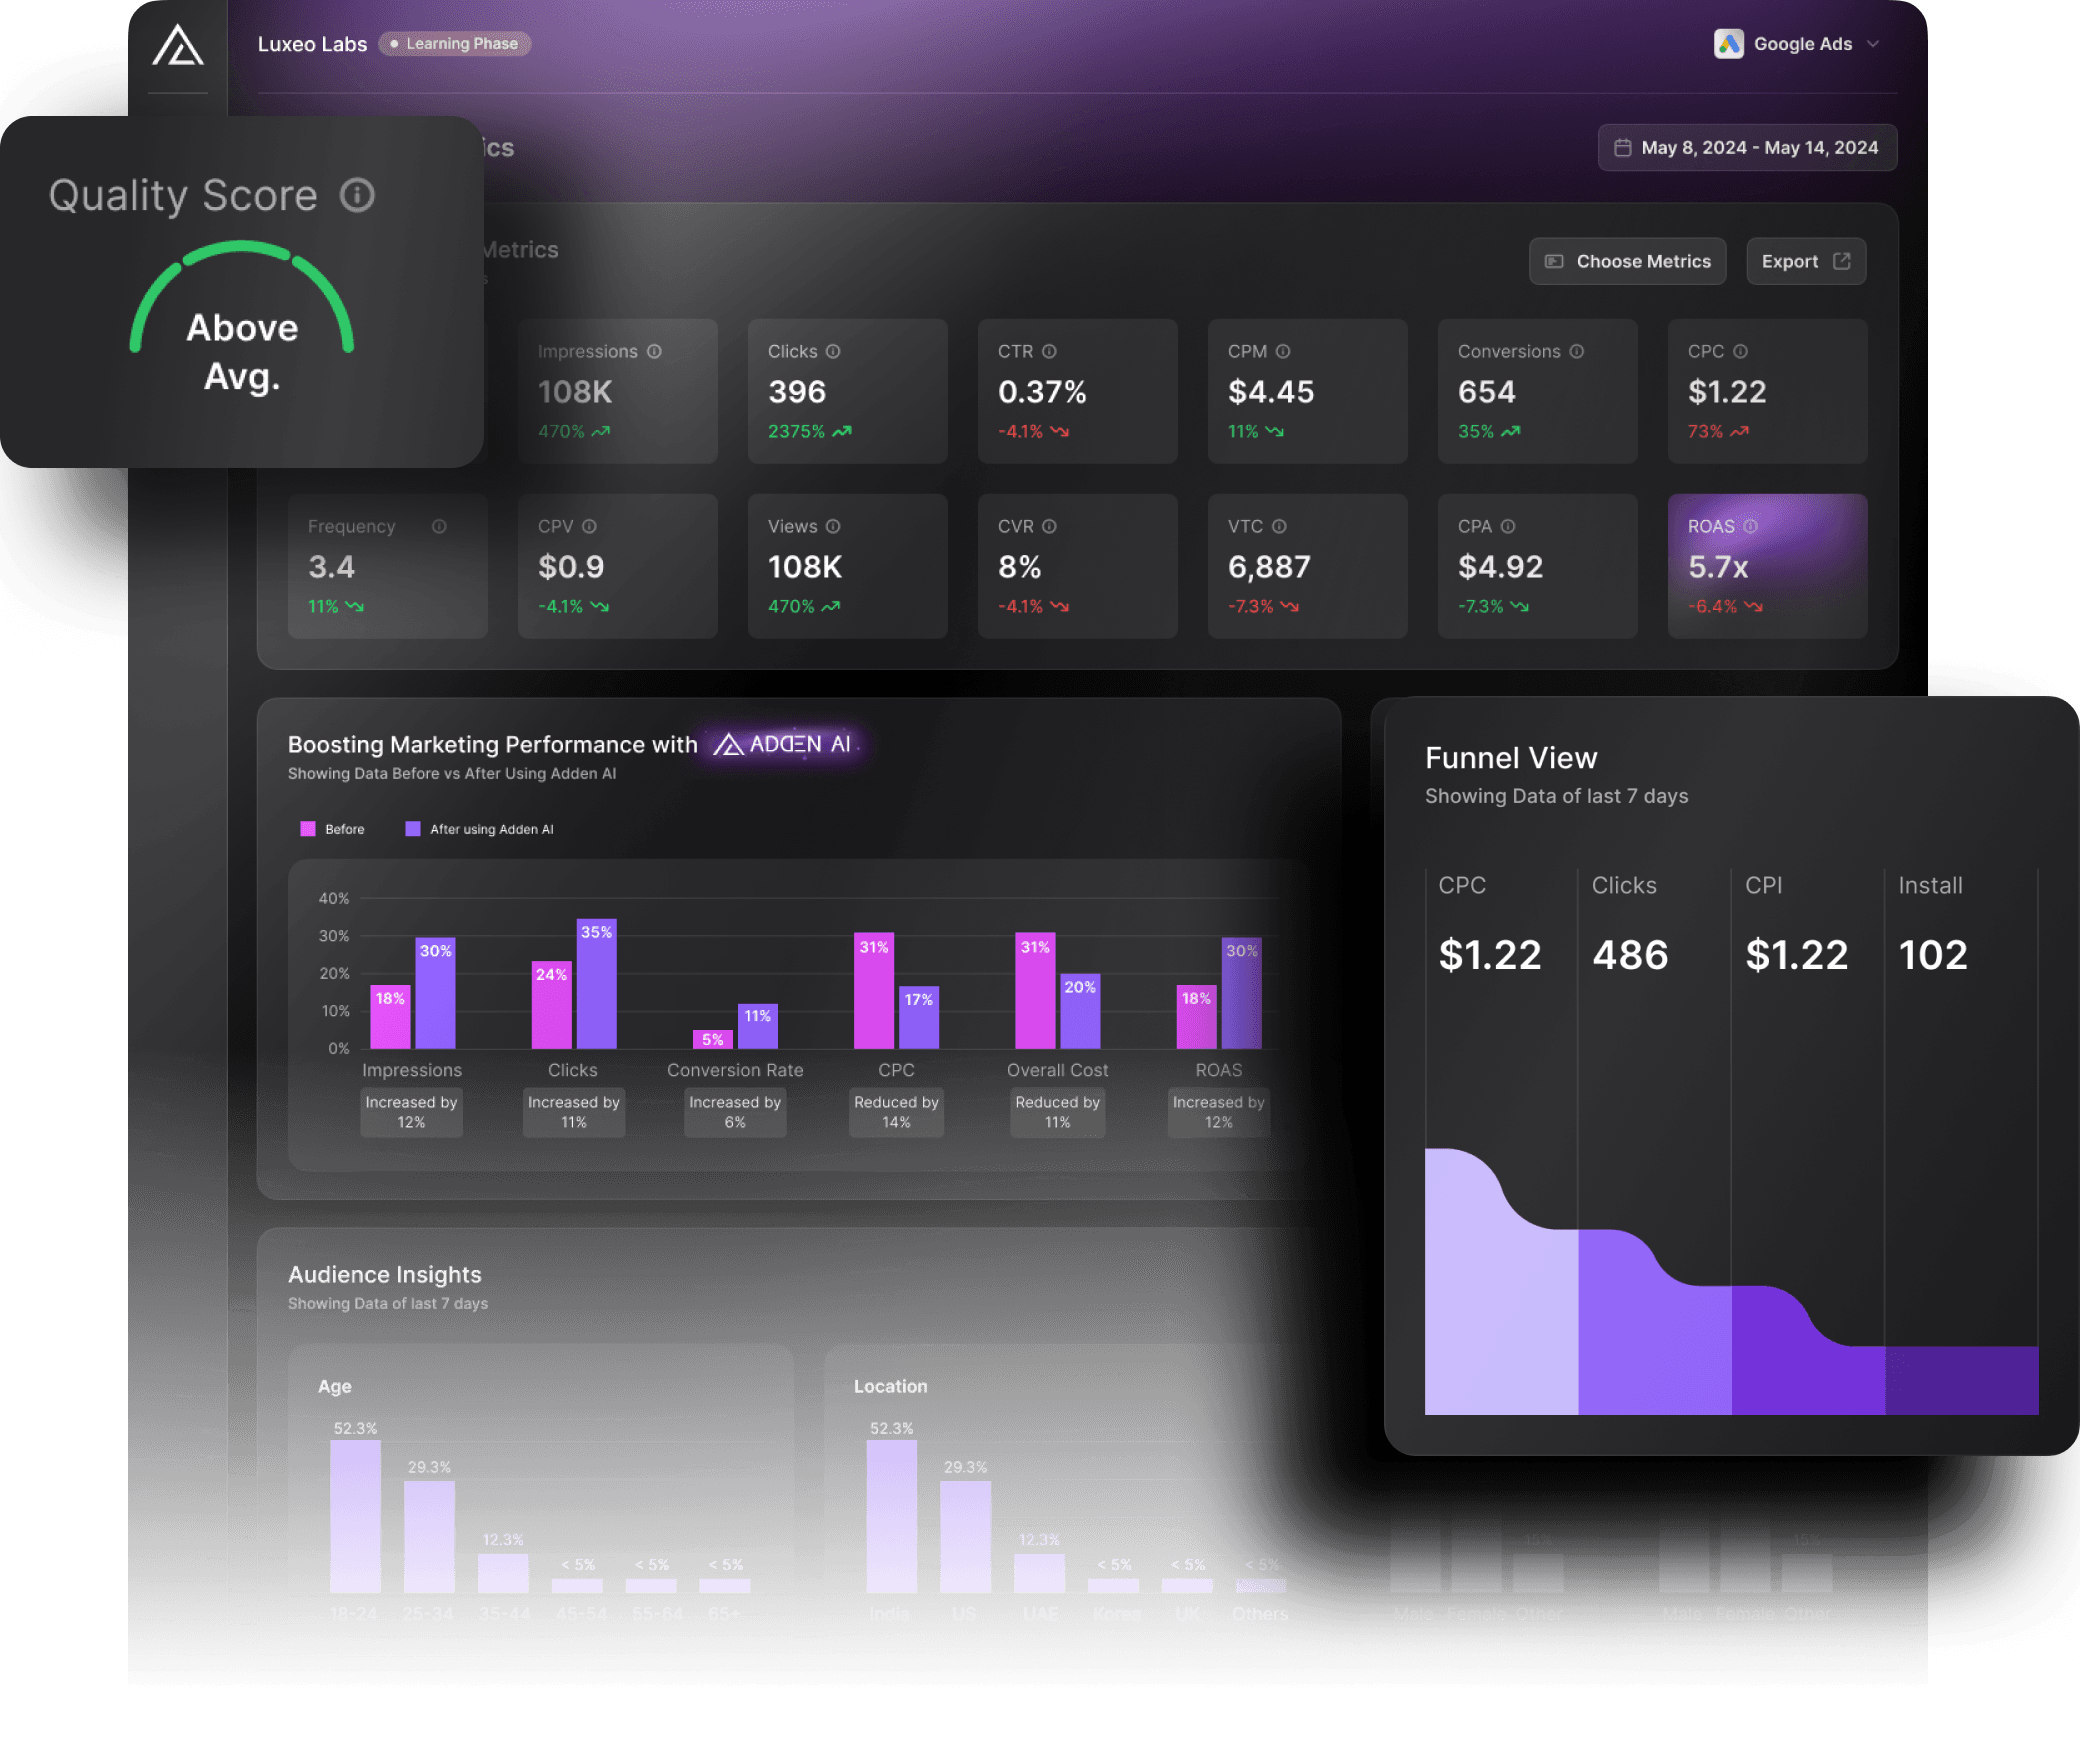Click Frequency value 3.4
The image size is (2080, 1744).
coord(331,567)
